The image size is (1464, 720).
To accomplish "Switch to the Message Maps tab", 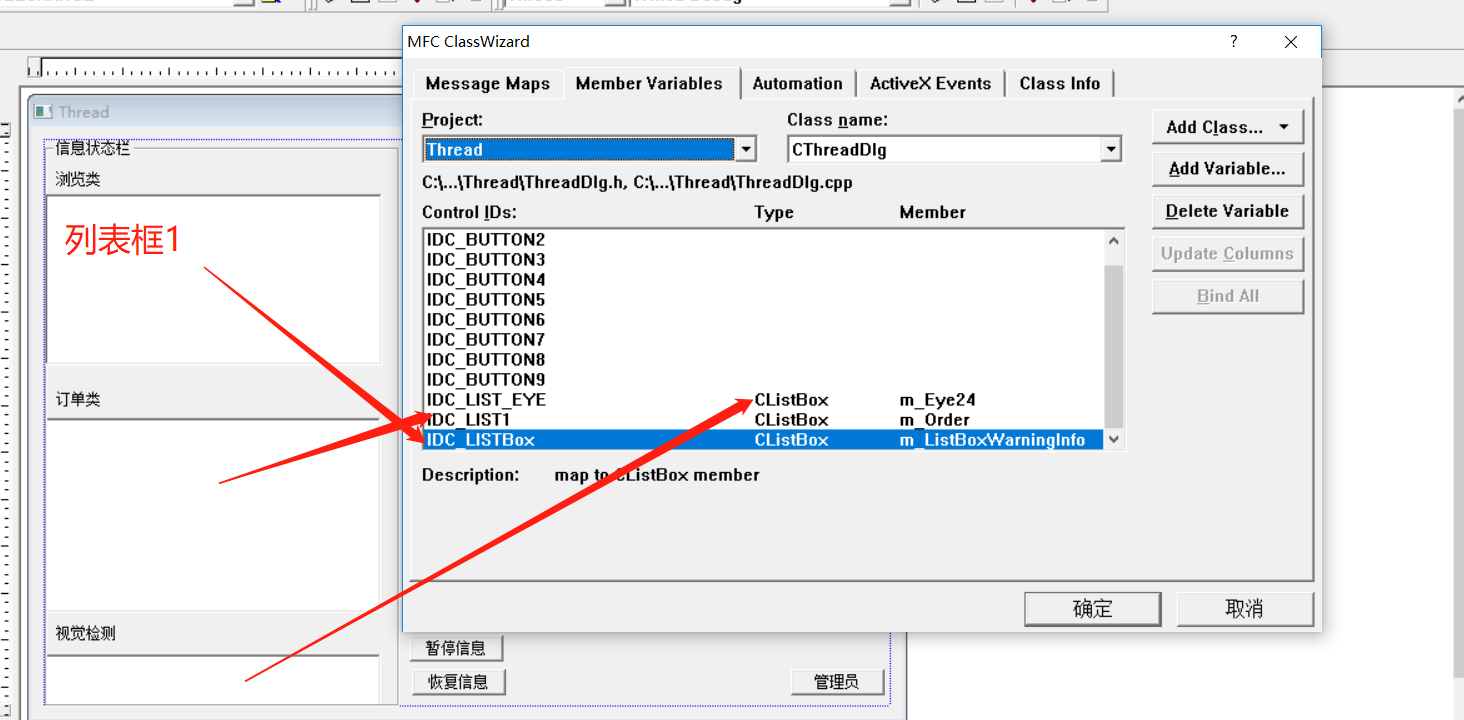I will click(x=487, y=84).
